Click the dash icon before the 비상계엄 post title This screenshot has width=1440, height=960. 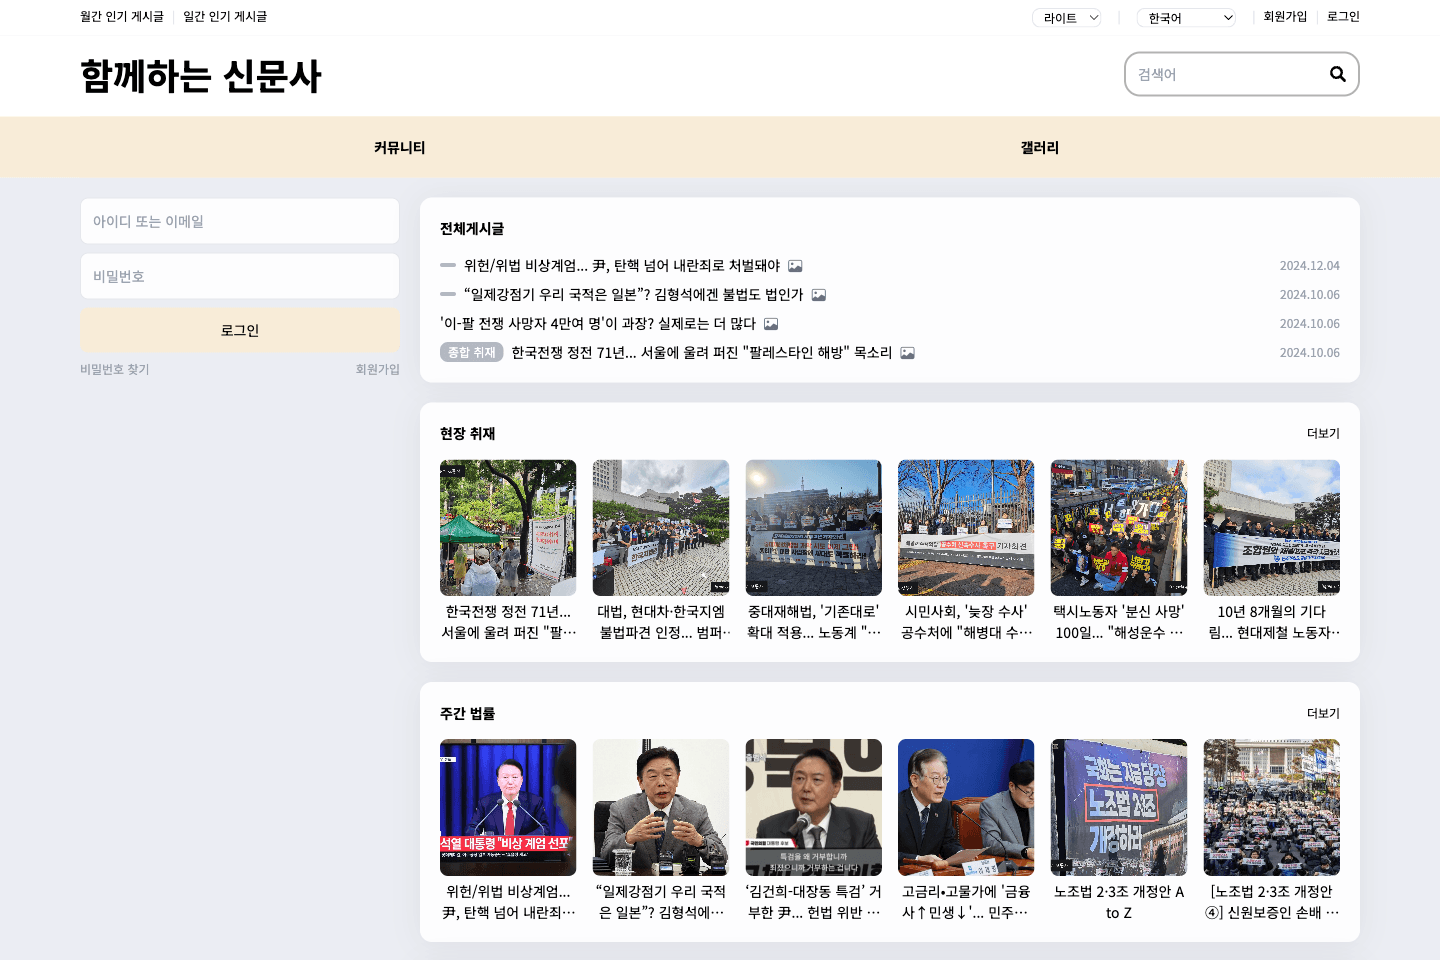447,265
